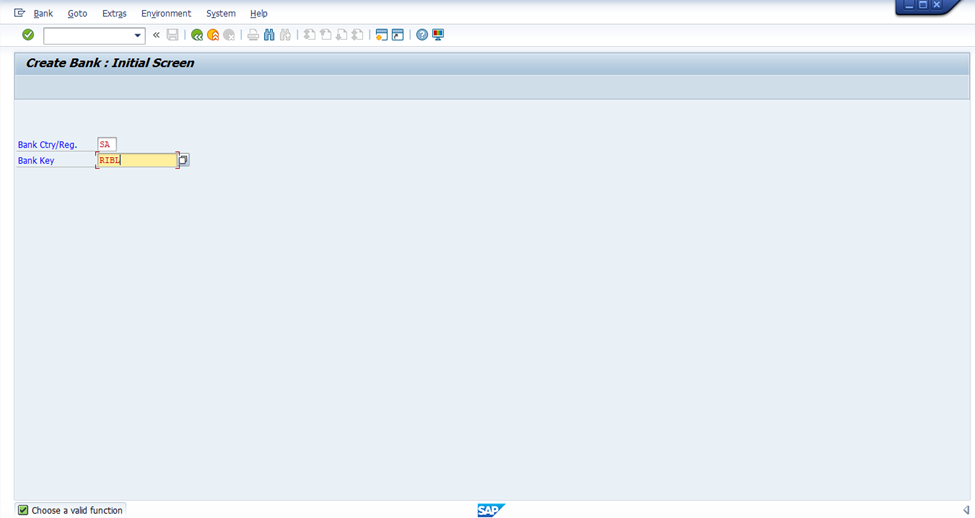Click the green Enter checkmark icon
975x518 pixels.
tap(28, 35)
